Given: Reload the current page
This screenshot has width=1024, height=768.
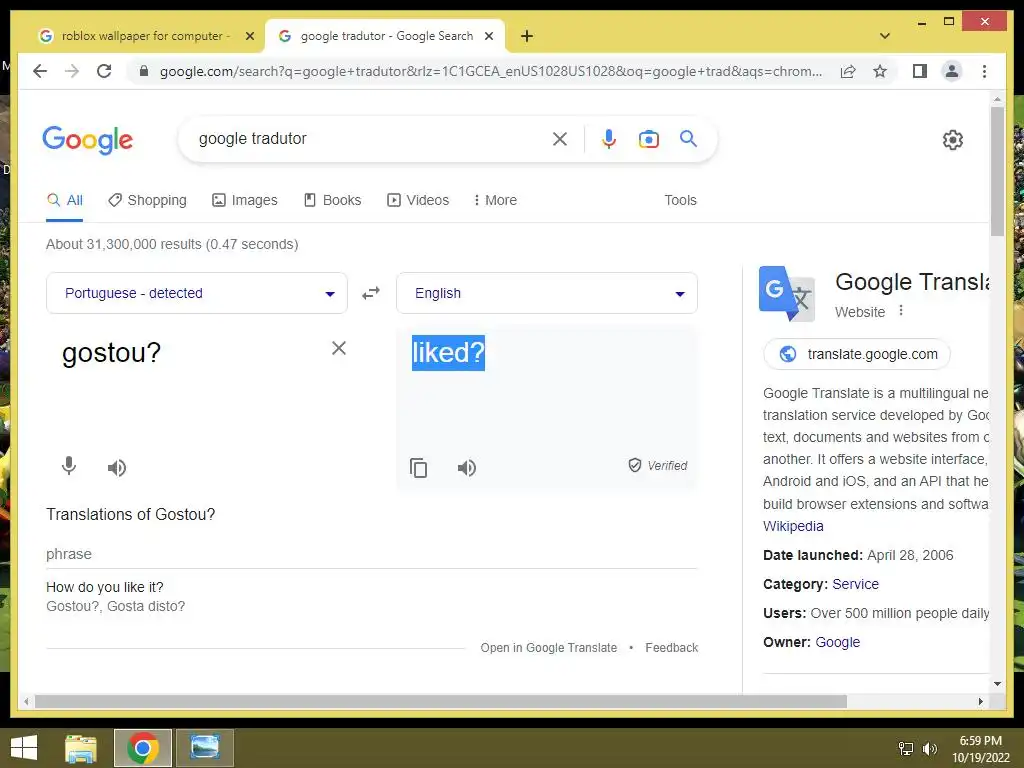Looking at the screenshot, I should click(104, 71).
